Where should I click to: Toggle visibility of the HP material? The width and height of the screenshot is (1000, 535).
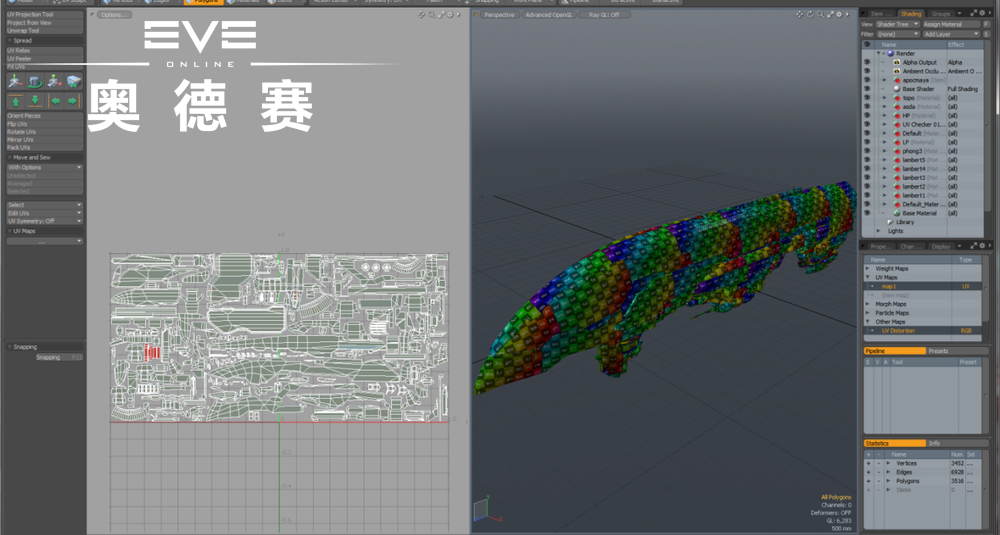pyautogui.click(x=867, y=115)
